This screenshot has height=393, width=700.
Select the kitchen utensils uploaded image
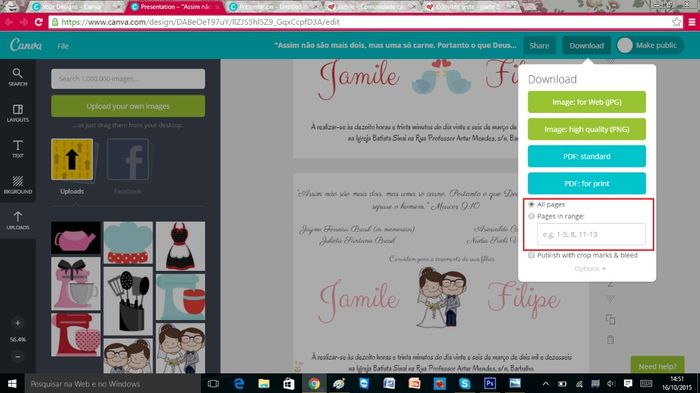(128, 301)
